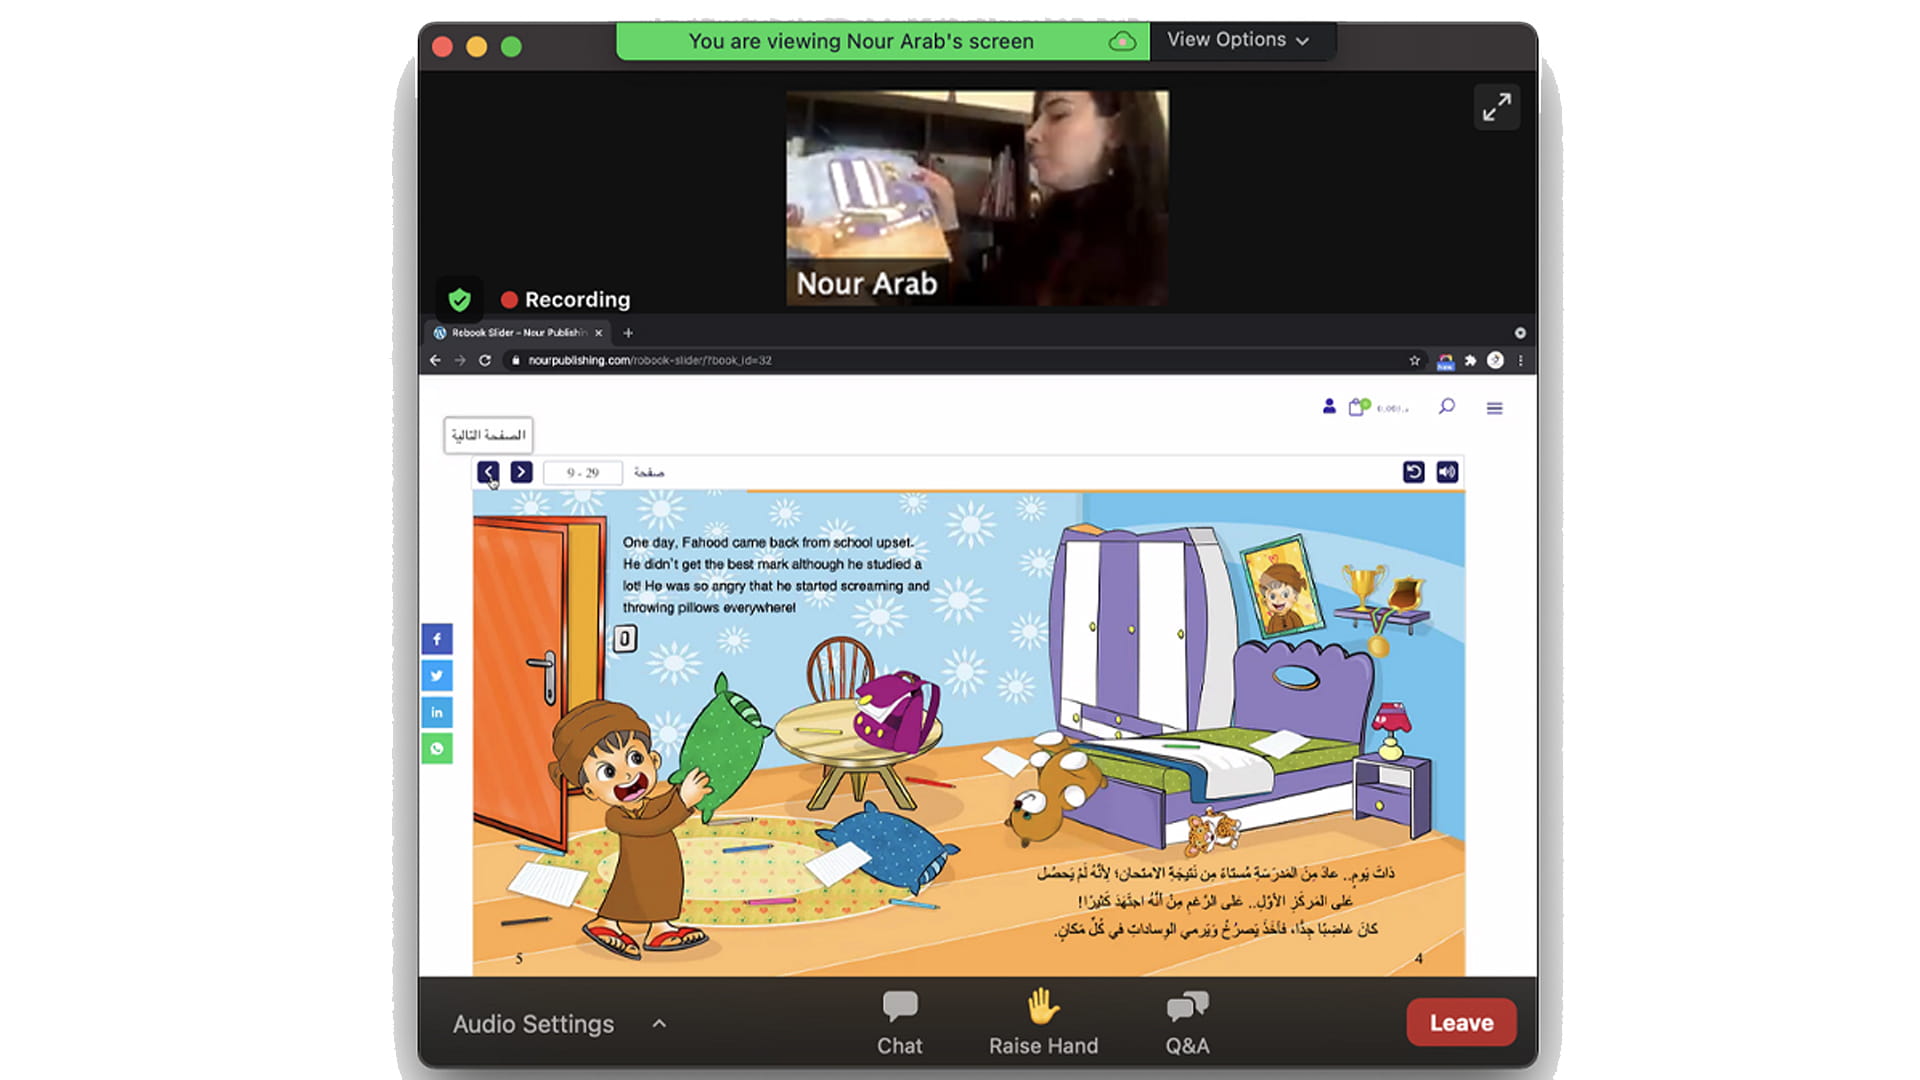Open the shopping cart icon
This screenshot has height=1080, width=1920.
coord(1357,407)
